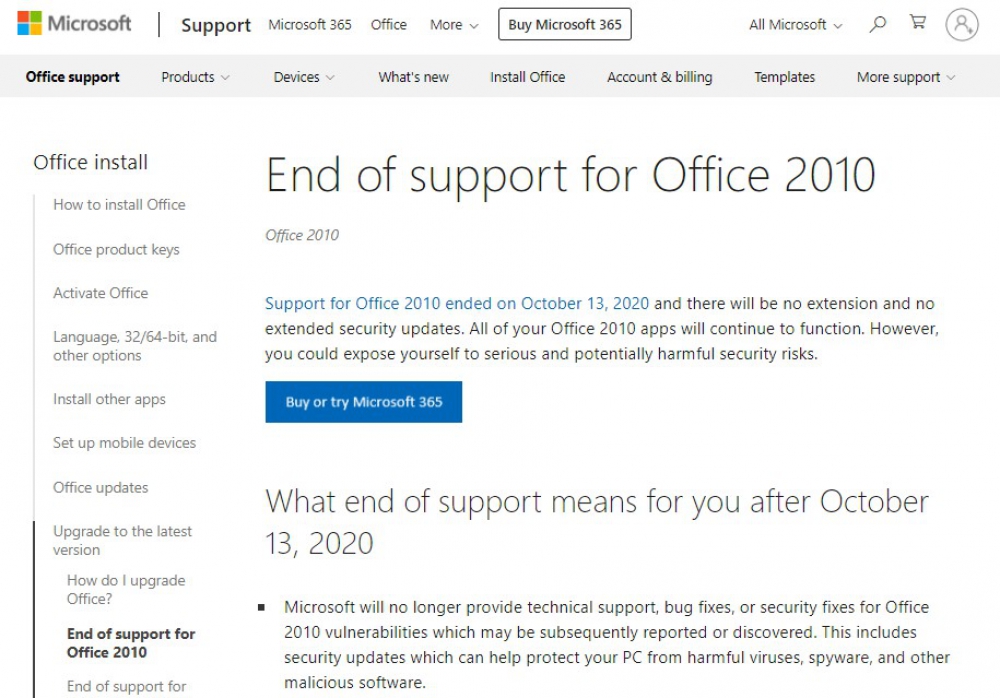The image size is (1000, 698).
Task: Open How do I upgrade Office? sidebar item
Action: [x=126, y=590]
